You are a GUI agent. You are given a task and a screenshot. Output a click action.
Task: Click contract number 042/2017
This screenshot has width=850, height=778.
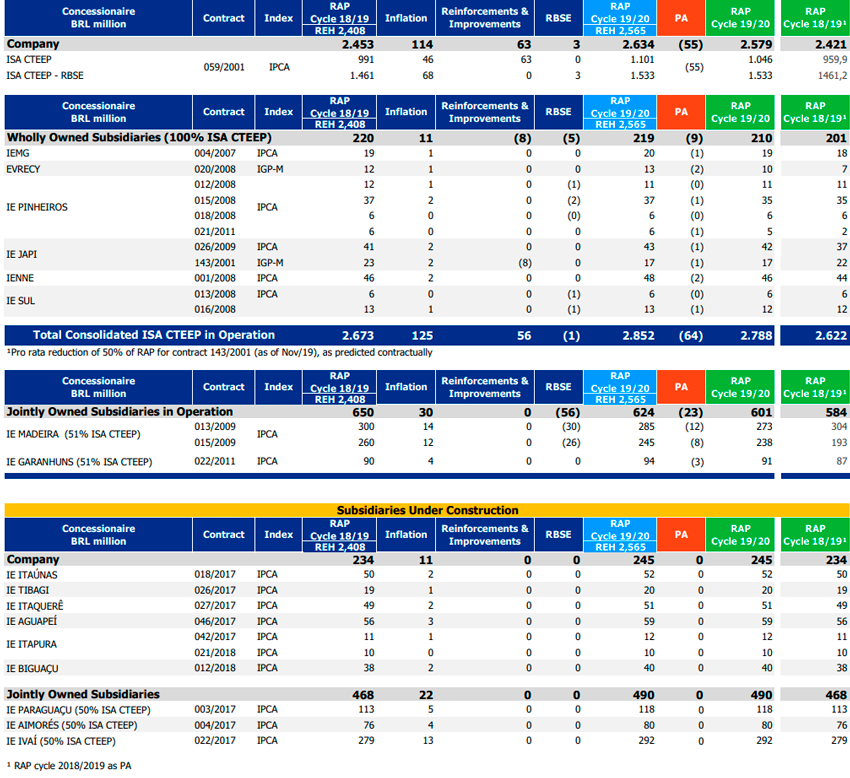pos(215,636)
